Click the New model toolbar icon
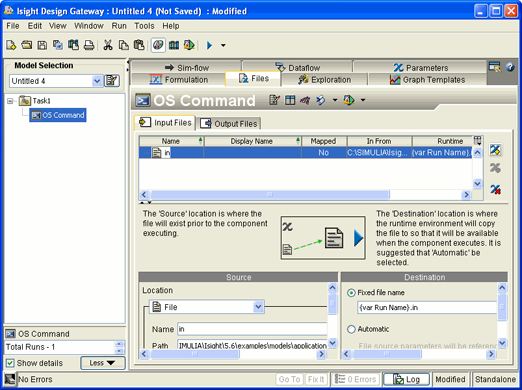 (x=11, y=45)
